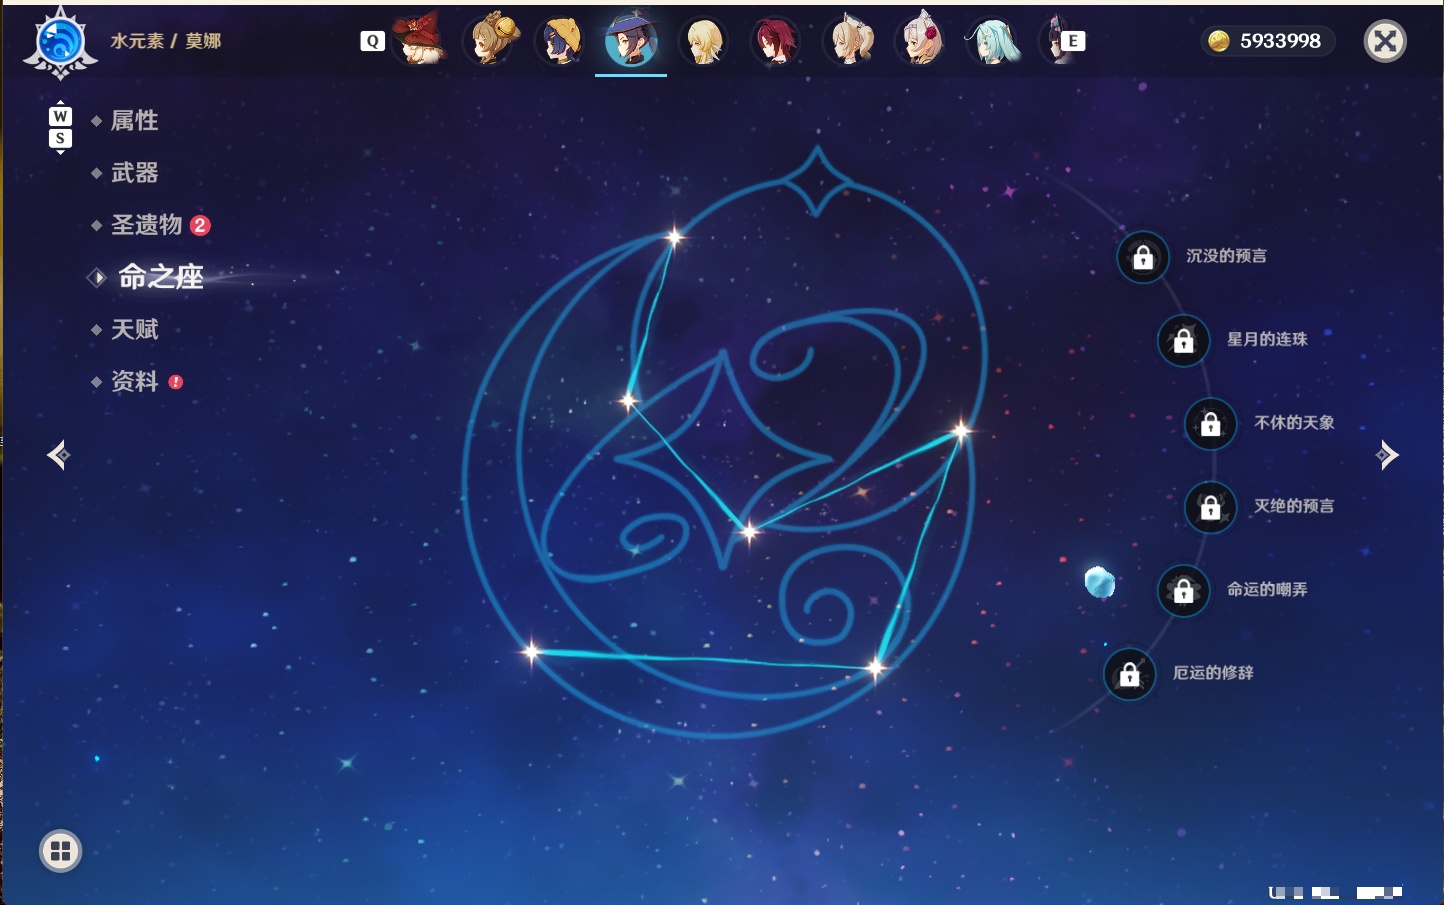The height and width of the screenshot is (905, 1444).
Task: Select the blonde ponytail avatar with animal ears
Action: tap(848, 40)
